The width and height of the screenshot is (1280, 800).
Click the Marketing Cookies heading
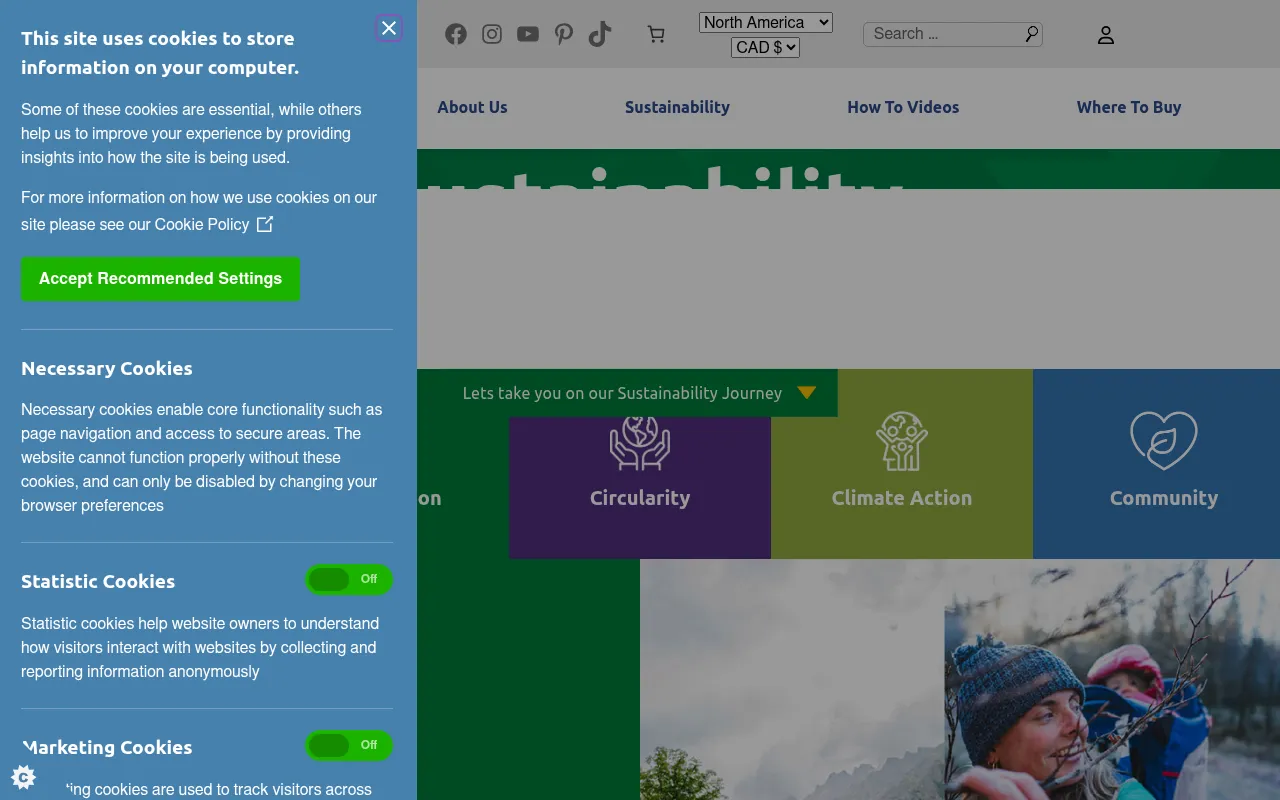107,747
